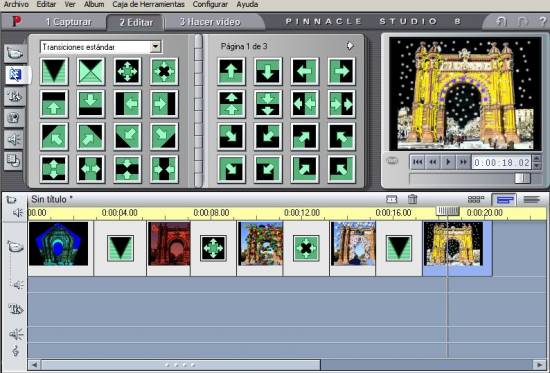550x373 pixels.
Task: Open the sound effects album tab
Action: (14, 139)
